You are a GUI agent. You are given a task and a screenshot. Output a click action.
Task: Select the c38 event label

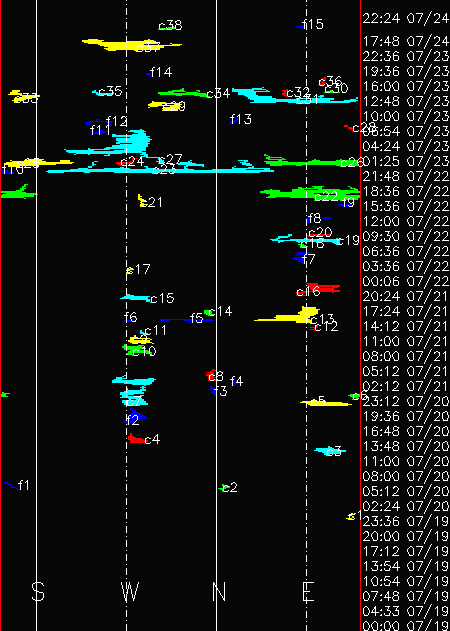coord(170,25)
